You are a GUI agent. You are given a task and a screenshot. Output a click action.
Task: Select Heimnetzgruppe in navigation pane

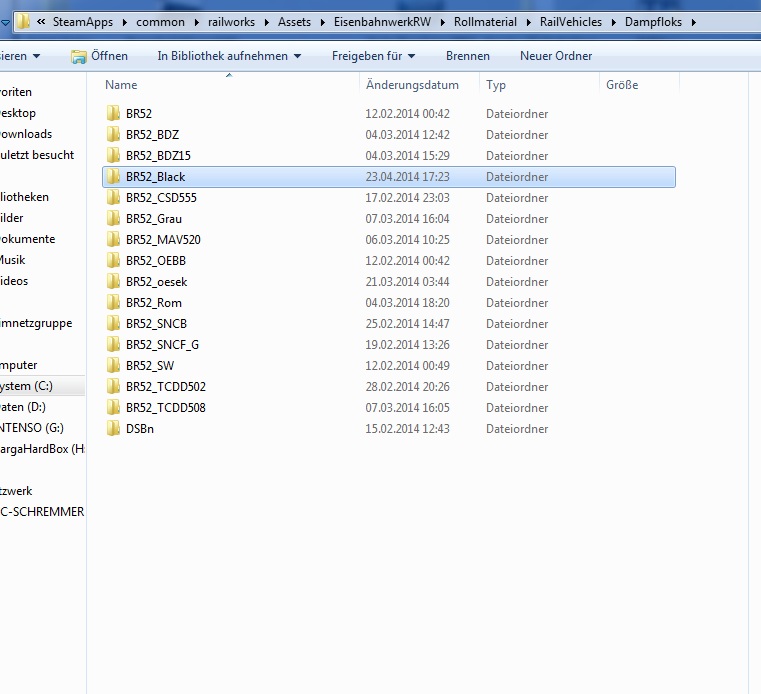click(x=36, y=323)
